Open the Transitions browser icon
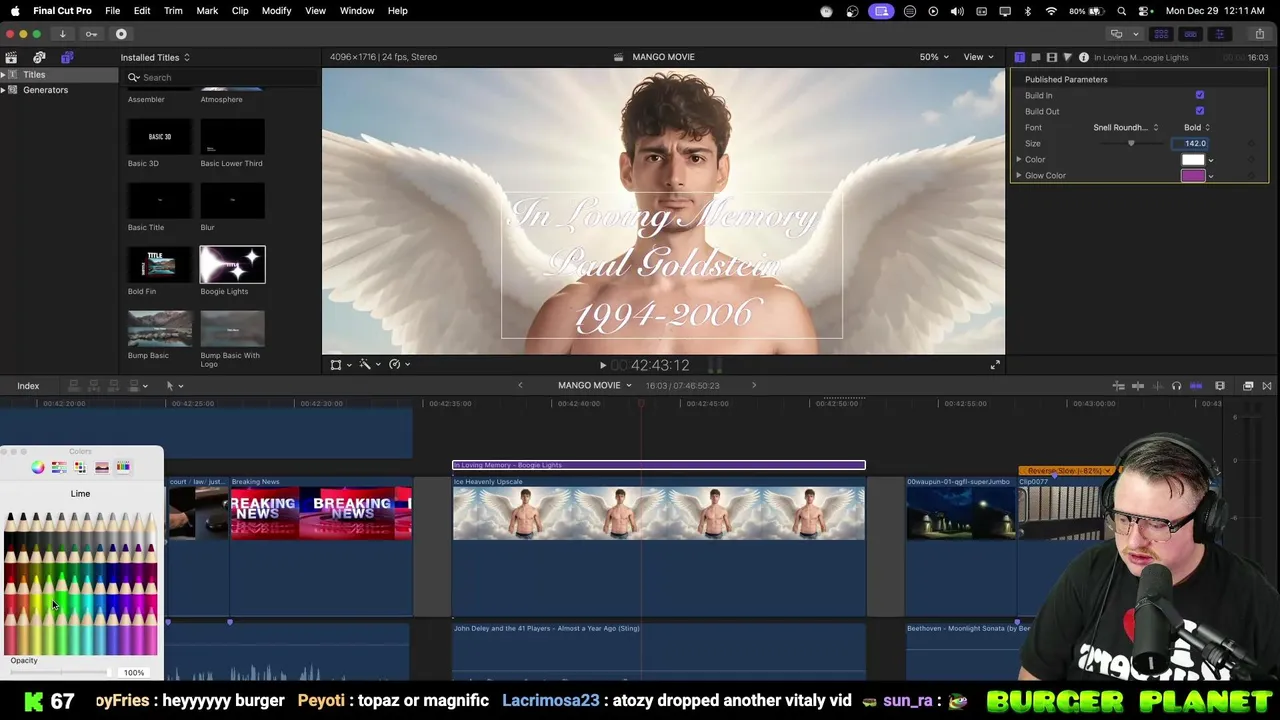 pyautogui.click(x=1267, y=385)
